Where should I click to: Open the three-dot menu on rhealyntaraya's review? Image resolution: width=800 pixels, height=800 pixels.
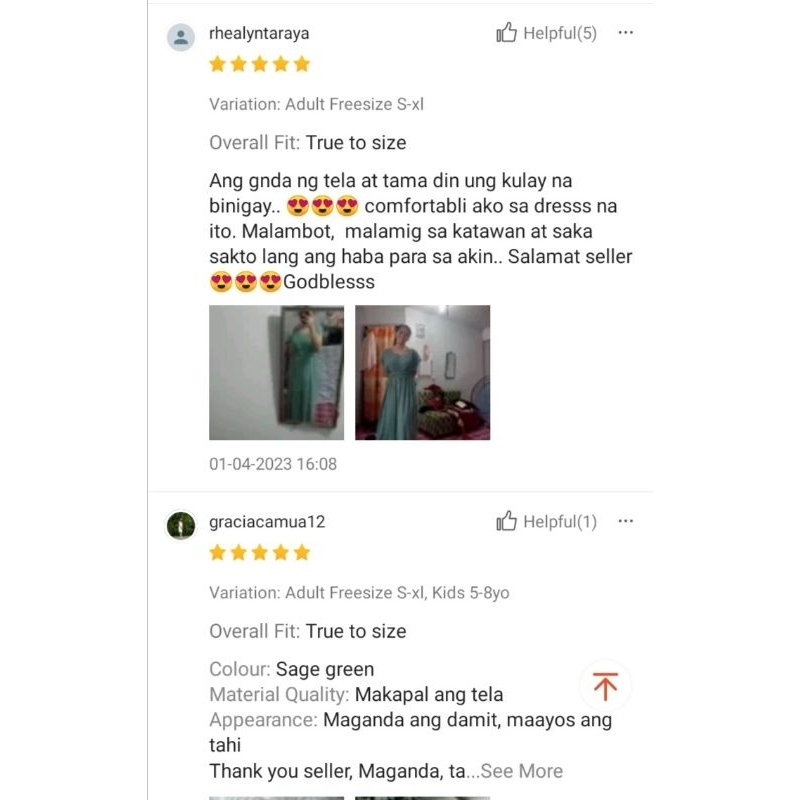[x=626, y=33]
